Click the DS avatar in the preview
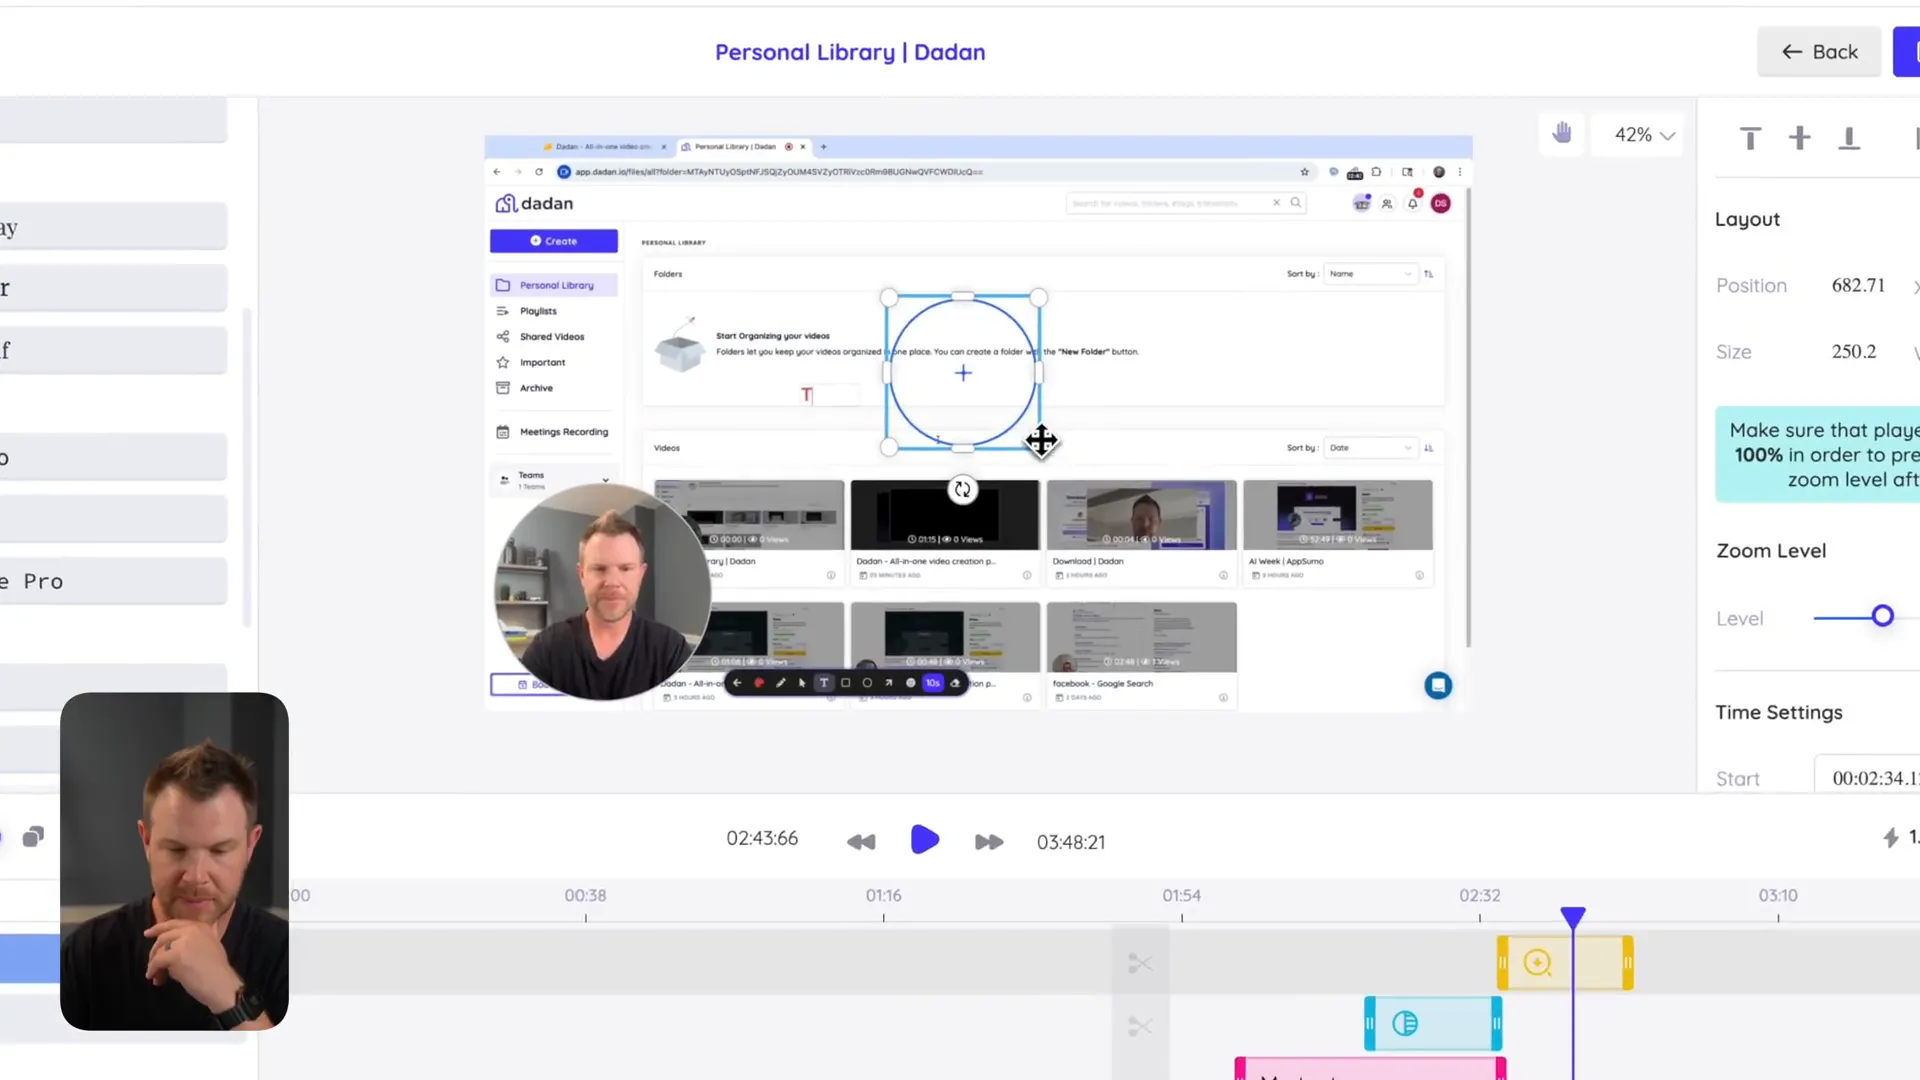Image resolution: width=1920 pixels, height=1080 pixels. pyautogui.click(x=1440, y=203)
